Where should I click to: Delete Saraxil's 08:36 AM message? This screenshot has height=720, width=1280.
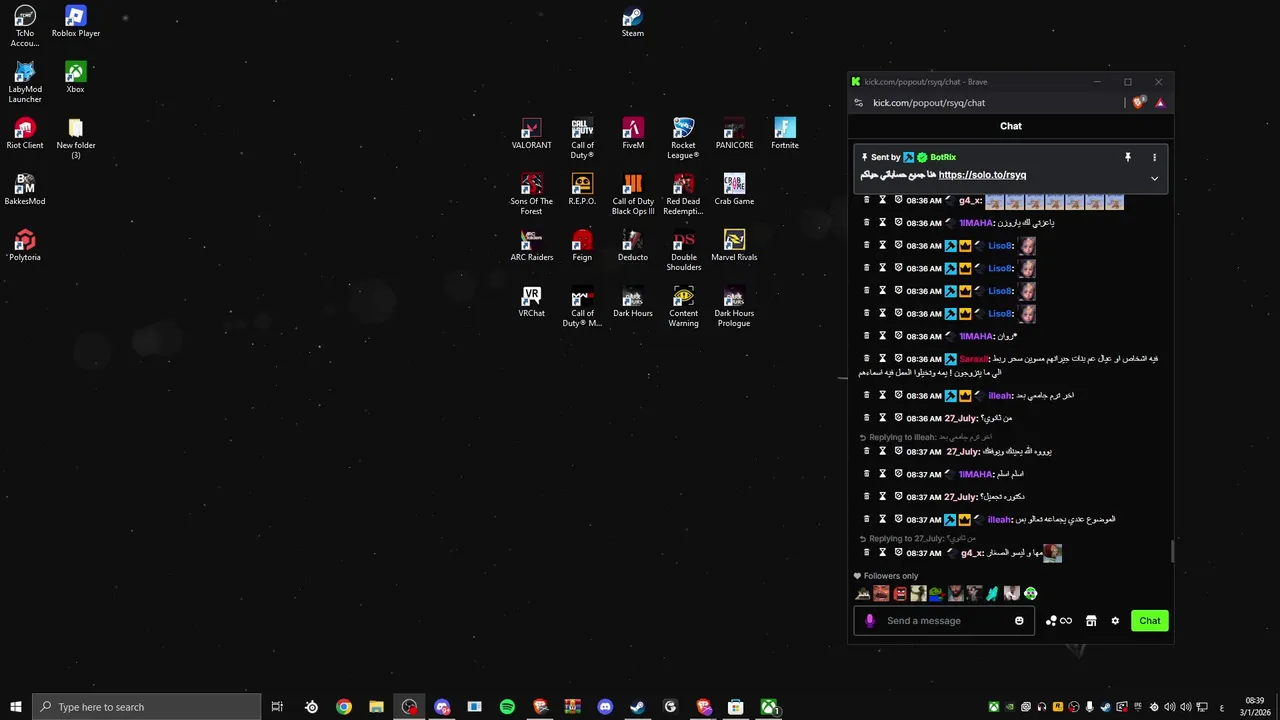coord(866,358)
